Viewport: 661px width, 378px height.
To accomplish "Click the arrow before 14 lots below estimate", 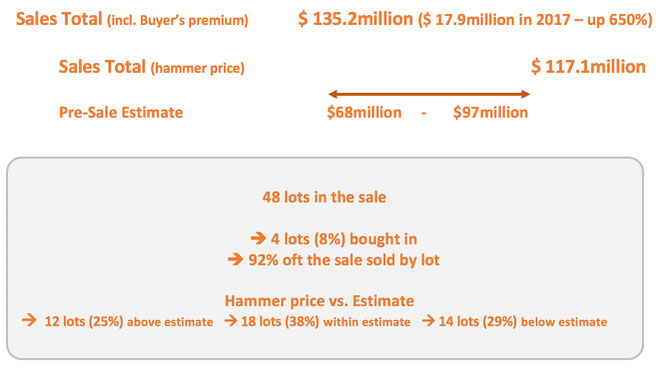I will 428,321.
